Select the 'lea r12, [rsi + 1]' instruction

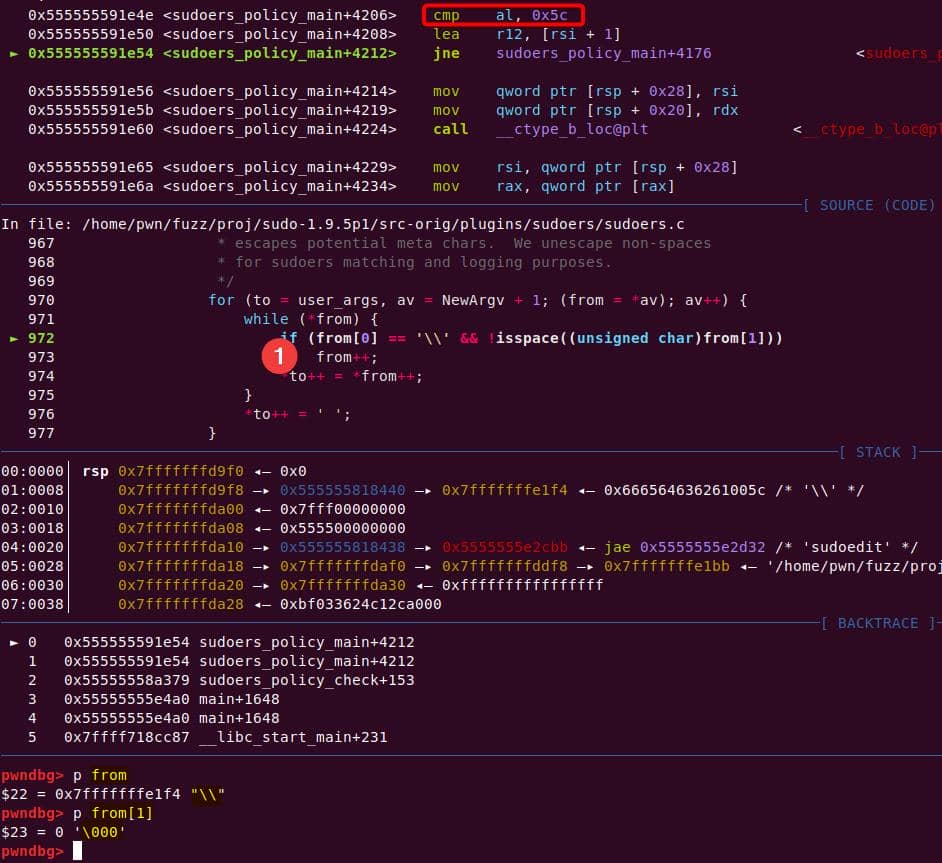527,34
